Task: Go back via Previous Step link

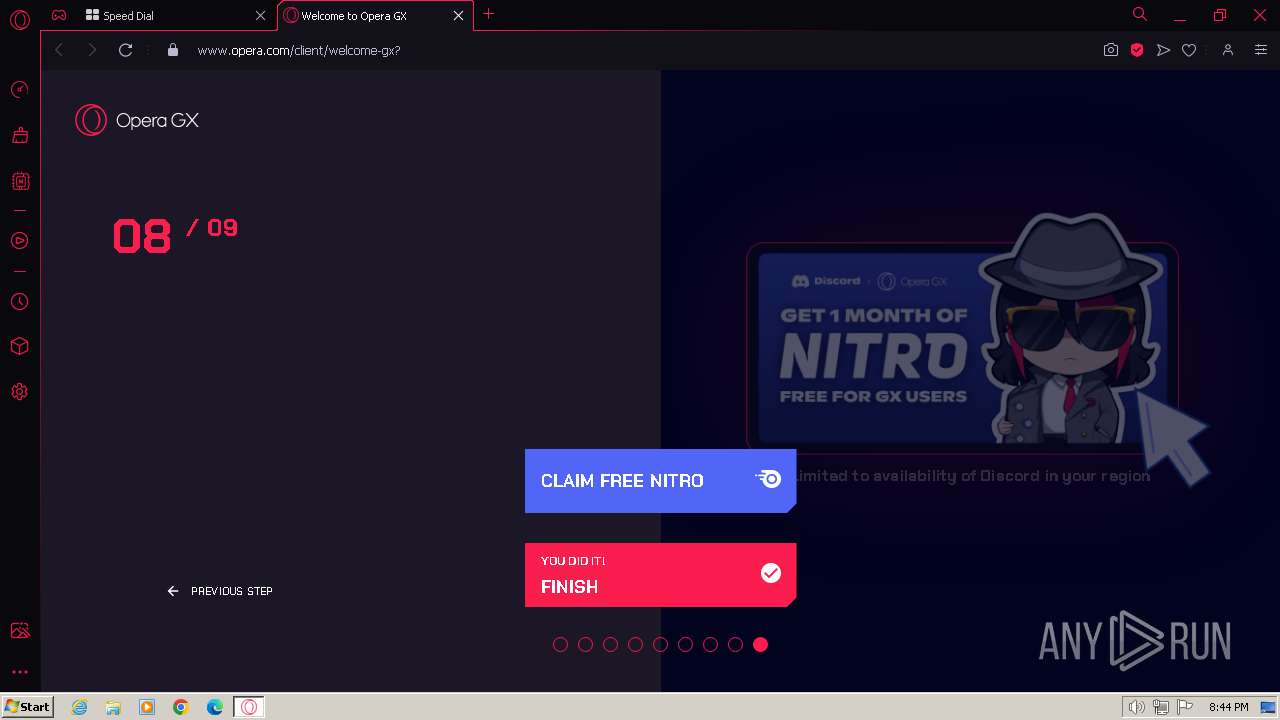Action: (220, 591)
